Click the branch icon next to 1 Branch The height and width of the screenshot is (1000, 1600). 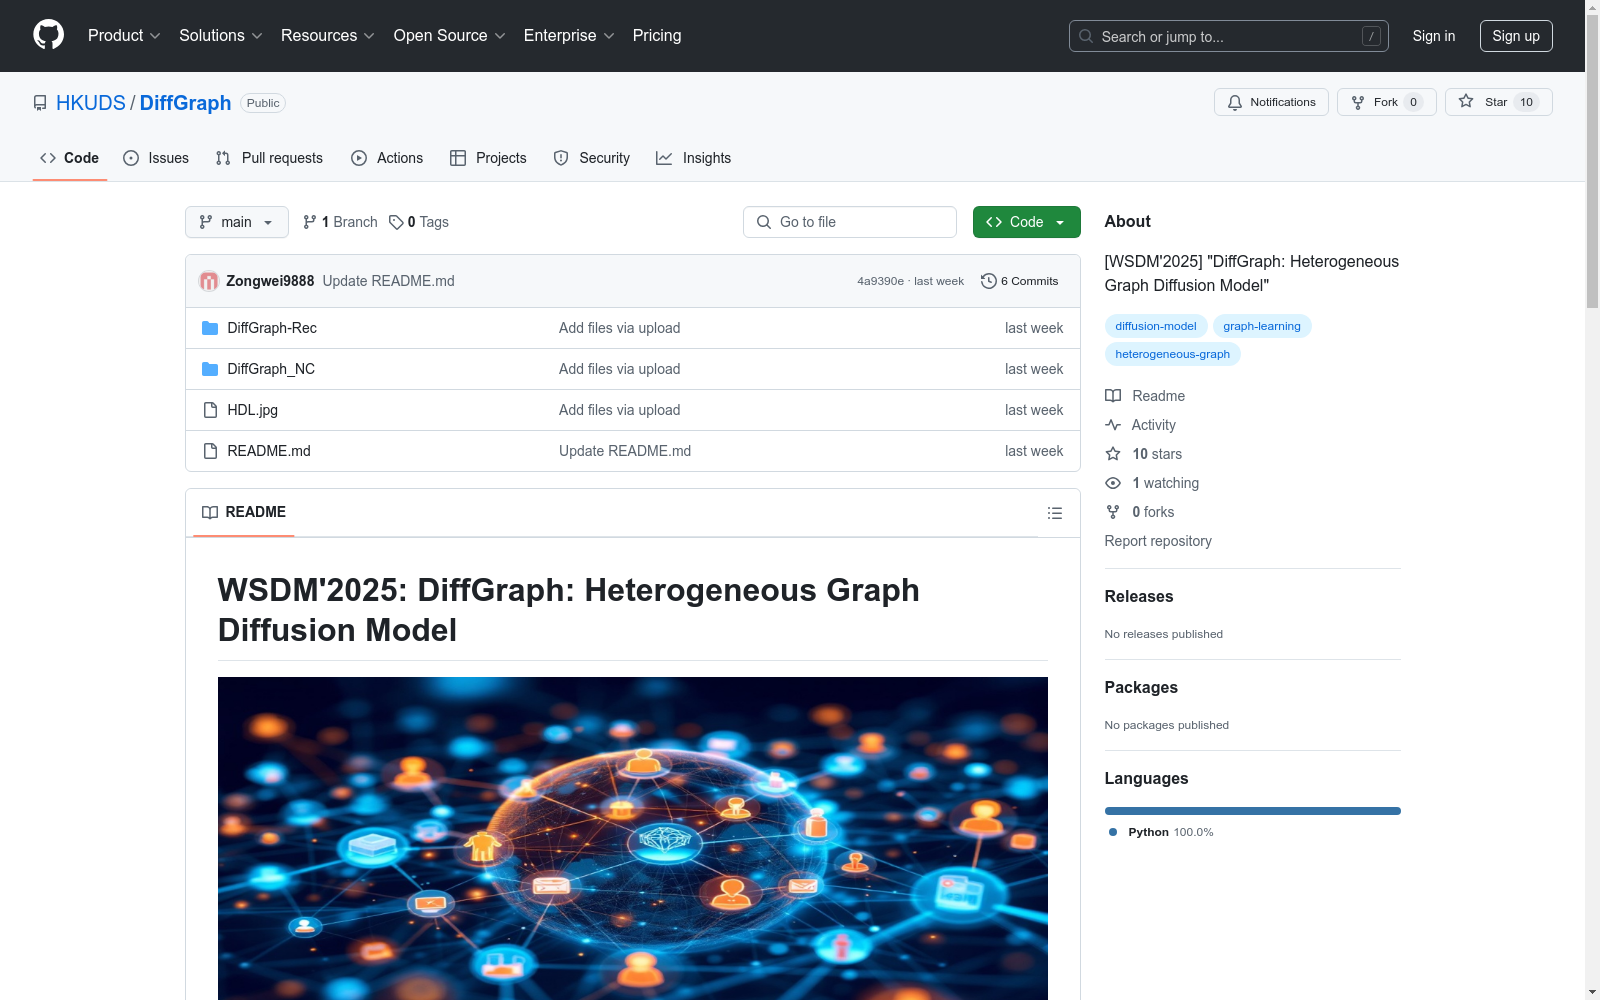pyautogui.click(x=310, y=222)
